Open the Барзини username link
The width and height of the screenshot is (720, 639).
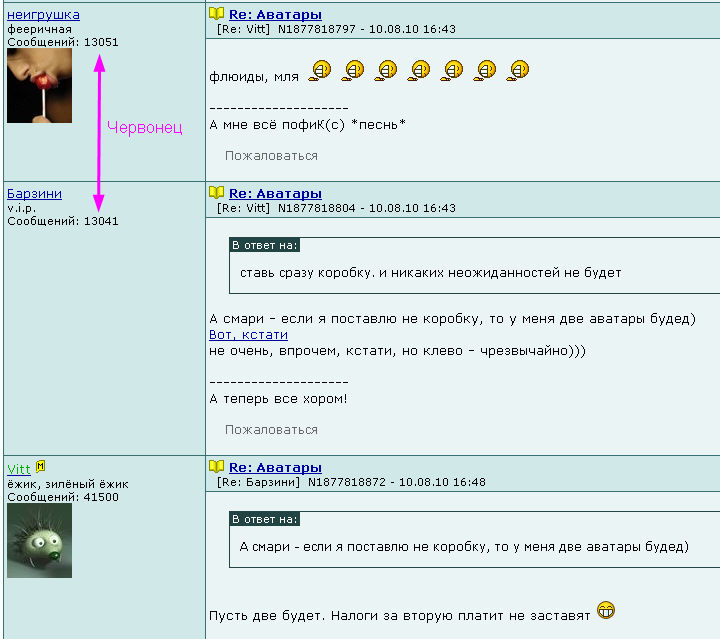pos(34,193)
